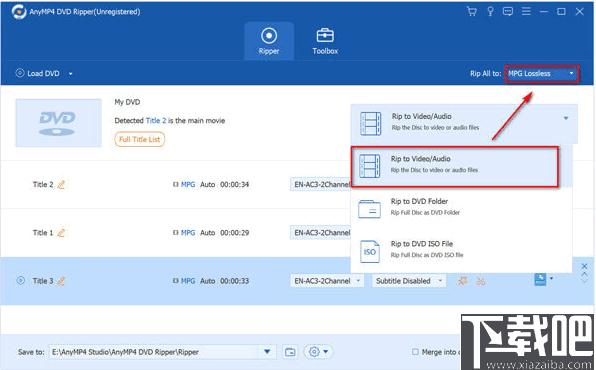Click the register key icon
The image size is (596, 370).
point(490,11)
